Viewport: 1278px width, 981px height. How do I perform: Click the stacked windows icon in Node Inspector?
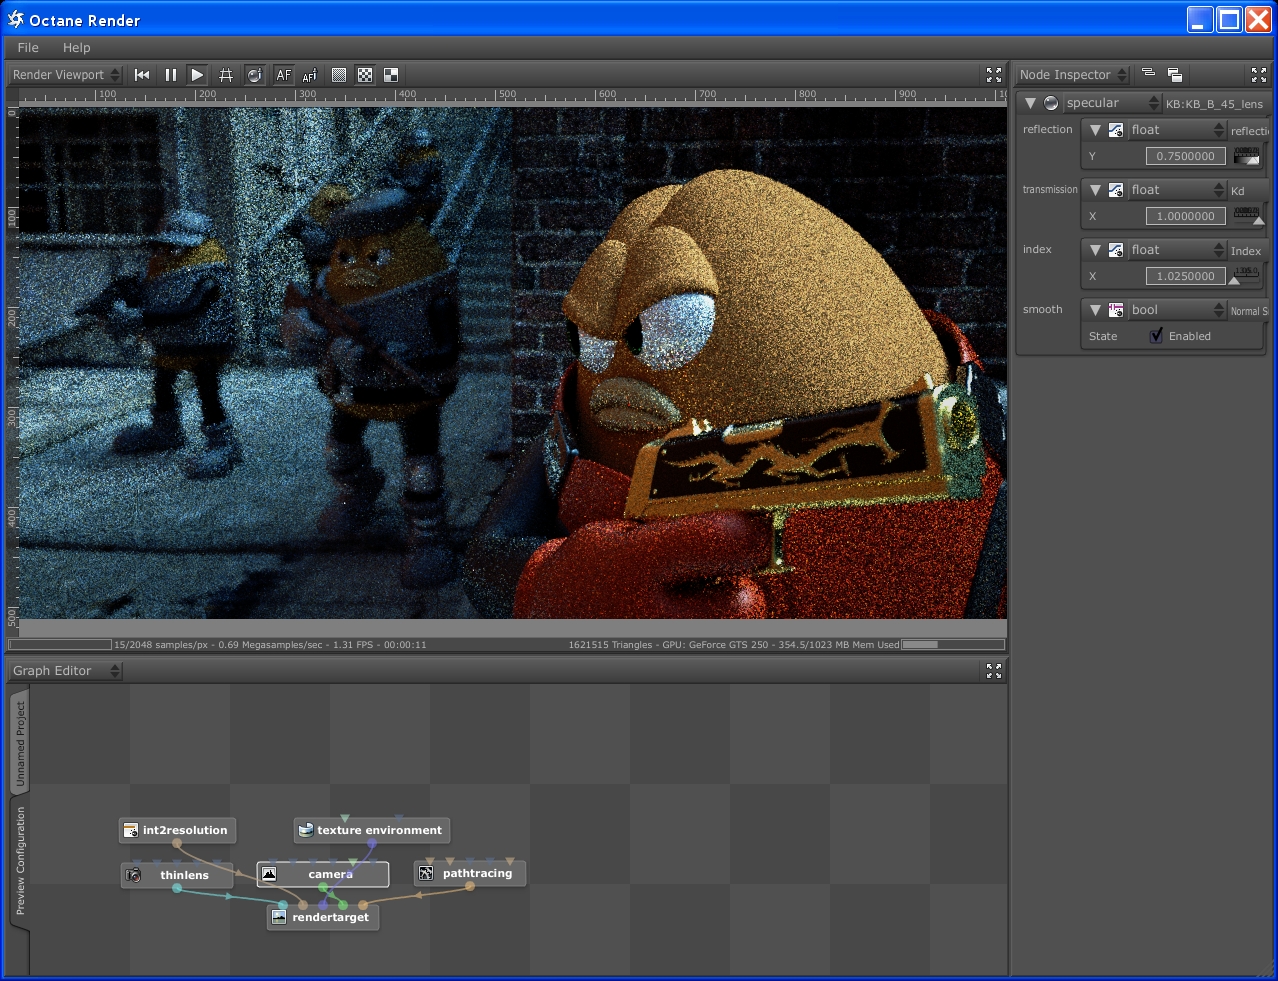pos(1175,75)
